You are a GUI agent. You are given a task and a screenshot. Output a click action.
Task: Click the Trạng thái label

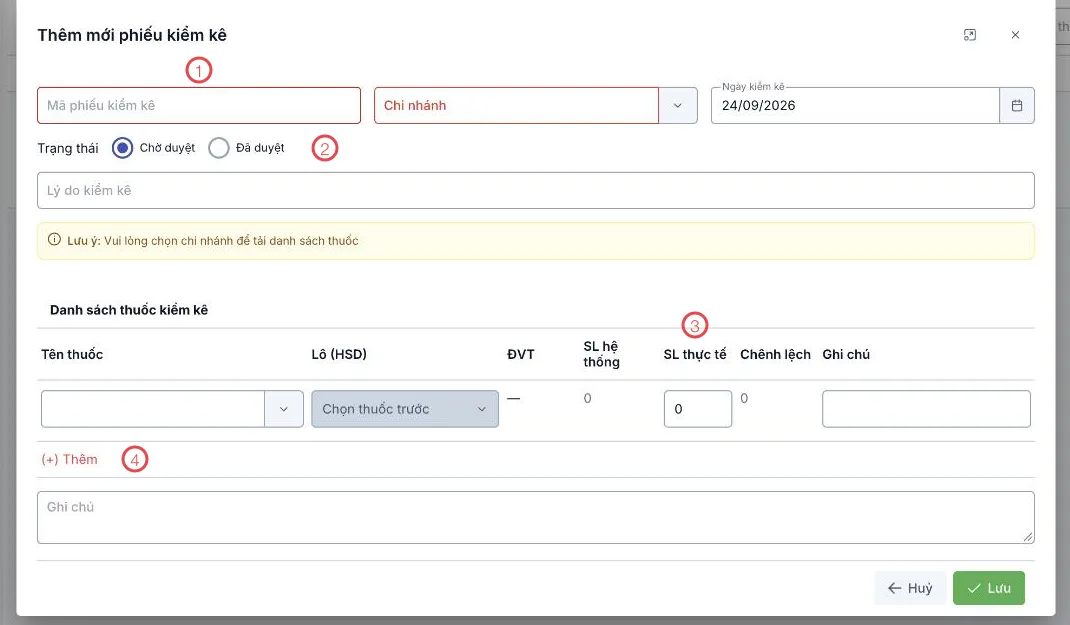tap(68, 148)
